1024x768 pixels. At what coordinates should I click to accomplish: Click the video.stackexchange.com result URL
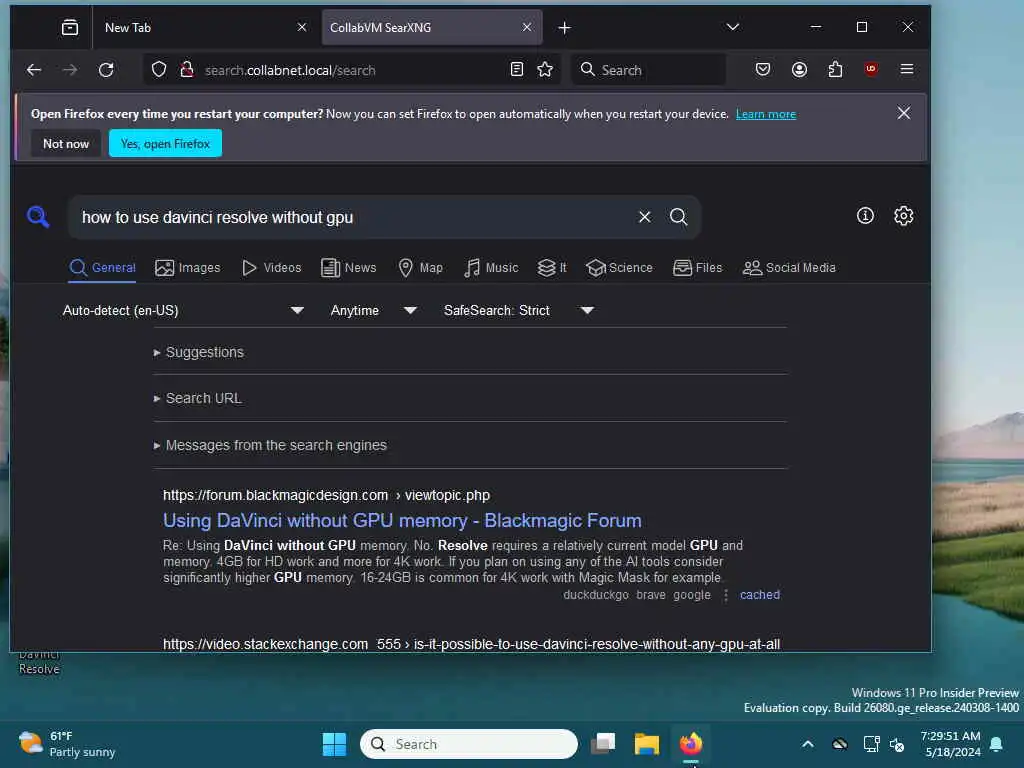coord(472,644)
